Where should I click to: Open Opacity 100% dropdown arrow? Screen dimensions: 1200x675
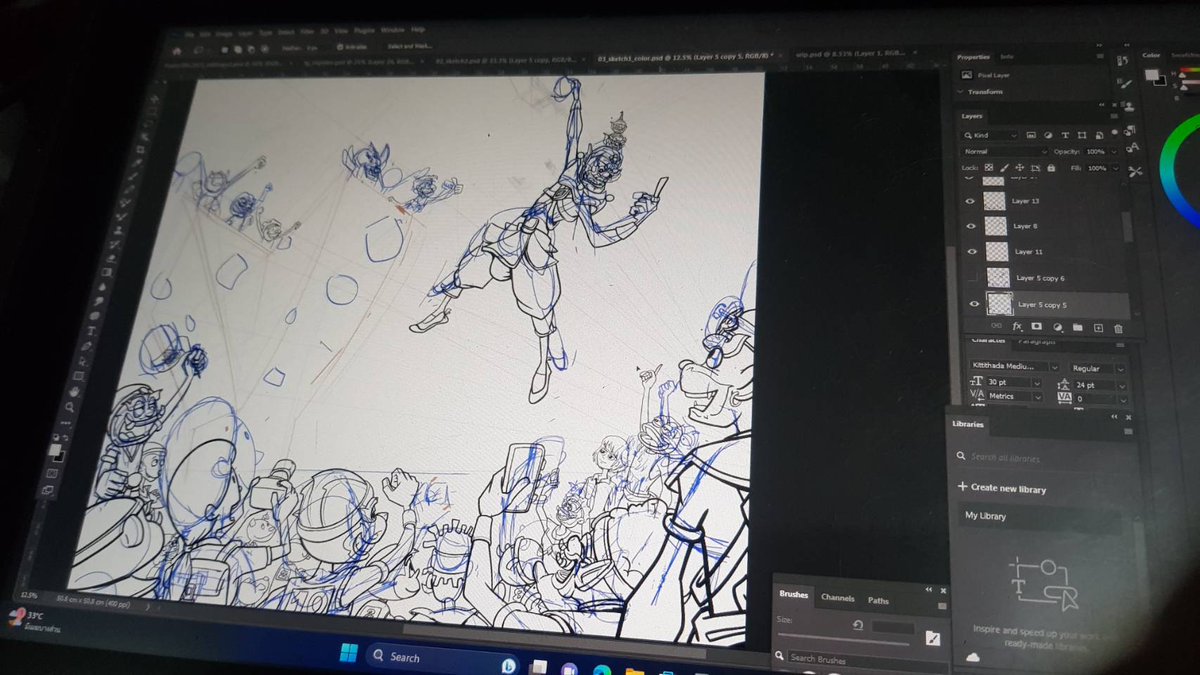coord(1112,152)
